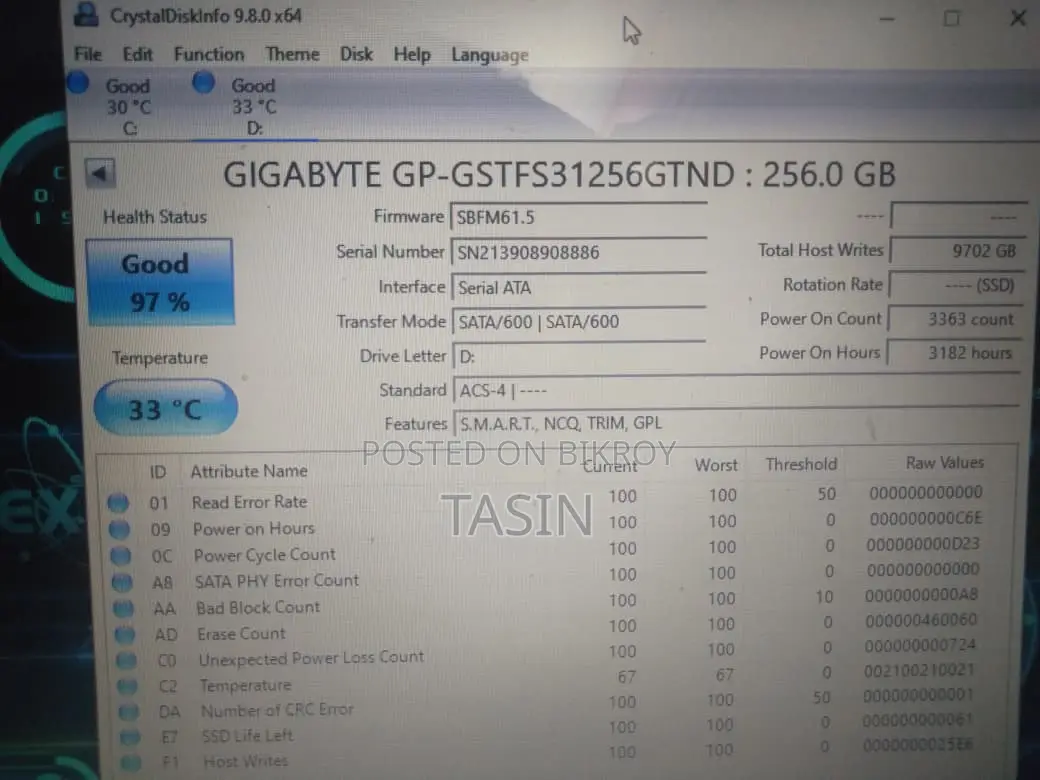Viewport: 1040px width, 780px height.
Task: Click the CrystalDiskInfo app icon in title bar
Action: (86, 13)
